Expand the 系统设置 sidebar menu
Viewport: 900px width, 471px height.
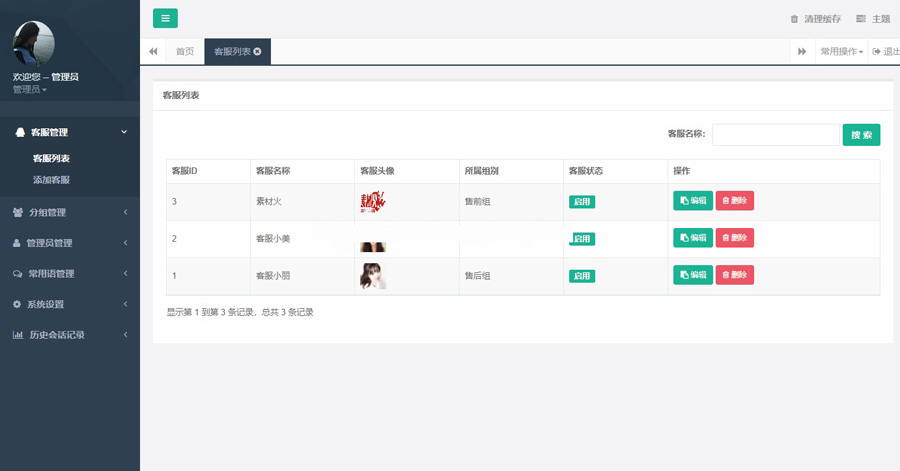click(69, 304)
